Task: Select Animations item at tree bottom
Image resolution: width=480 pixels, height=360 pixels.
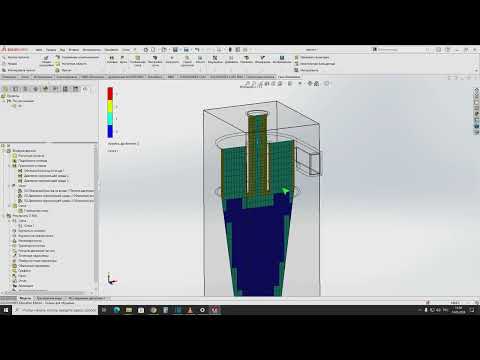Action: (23, 286)
